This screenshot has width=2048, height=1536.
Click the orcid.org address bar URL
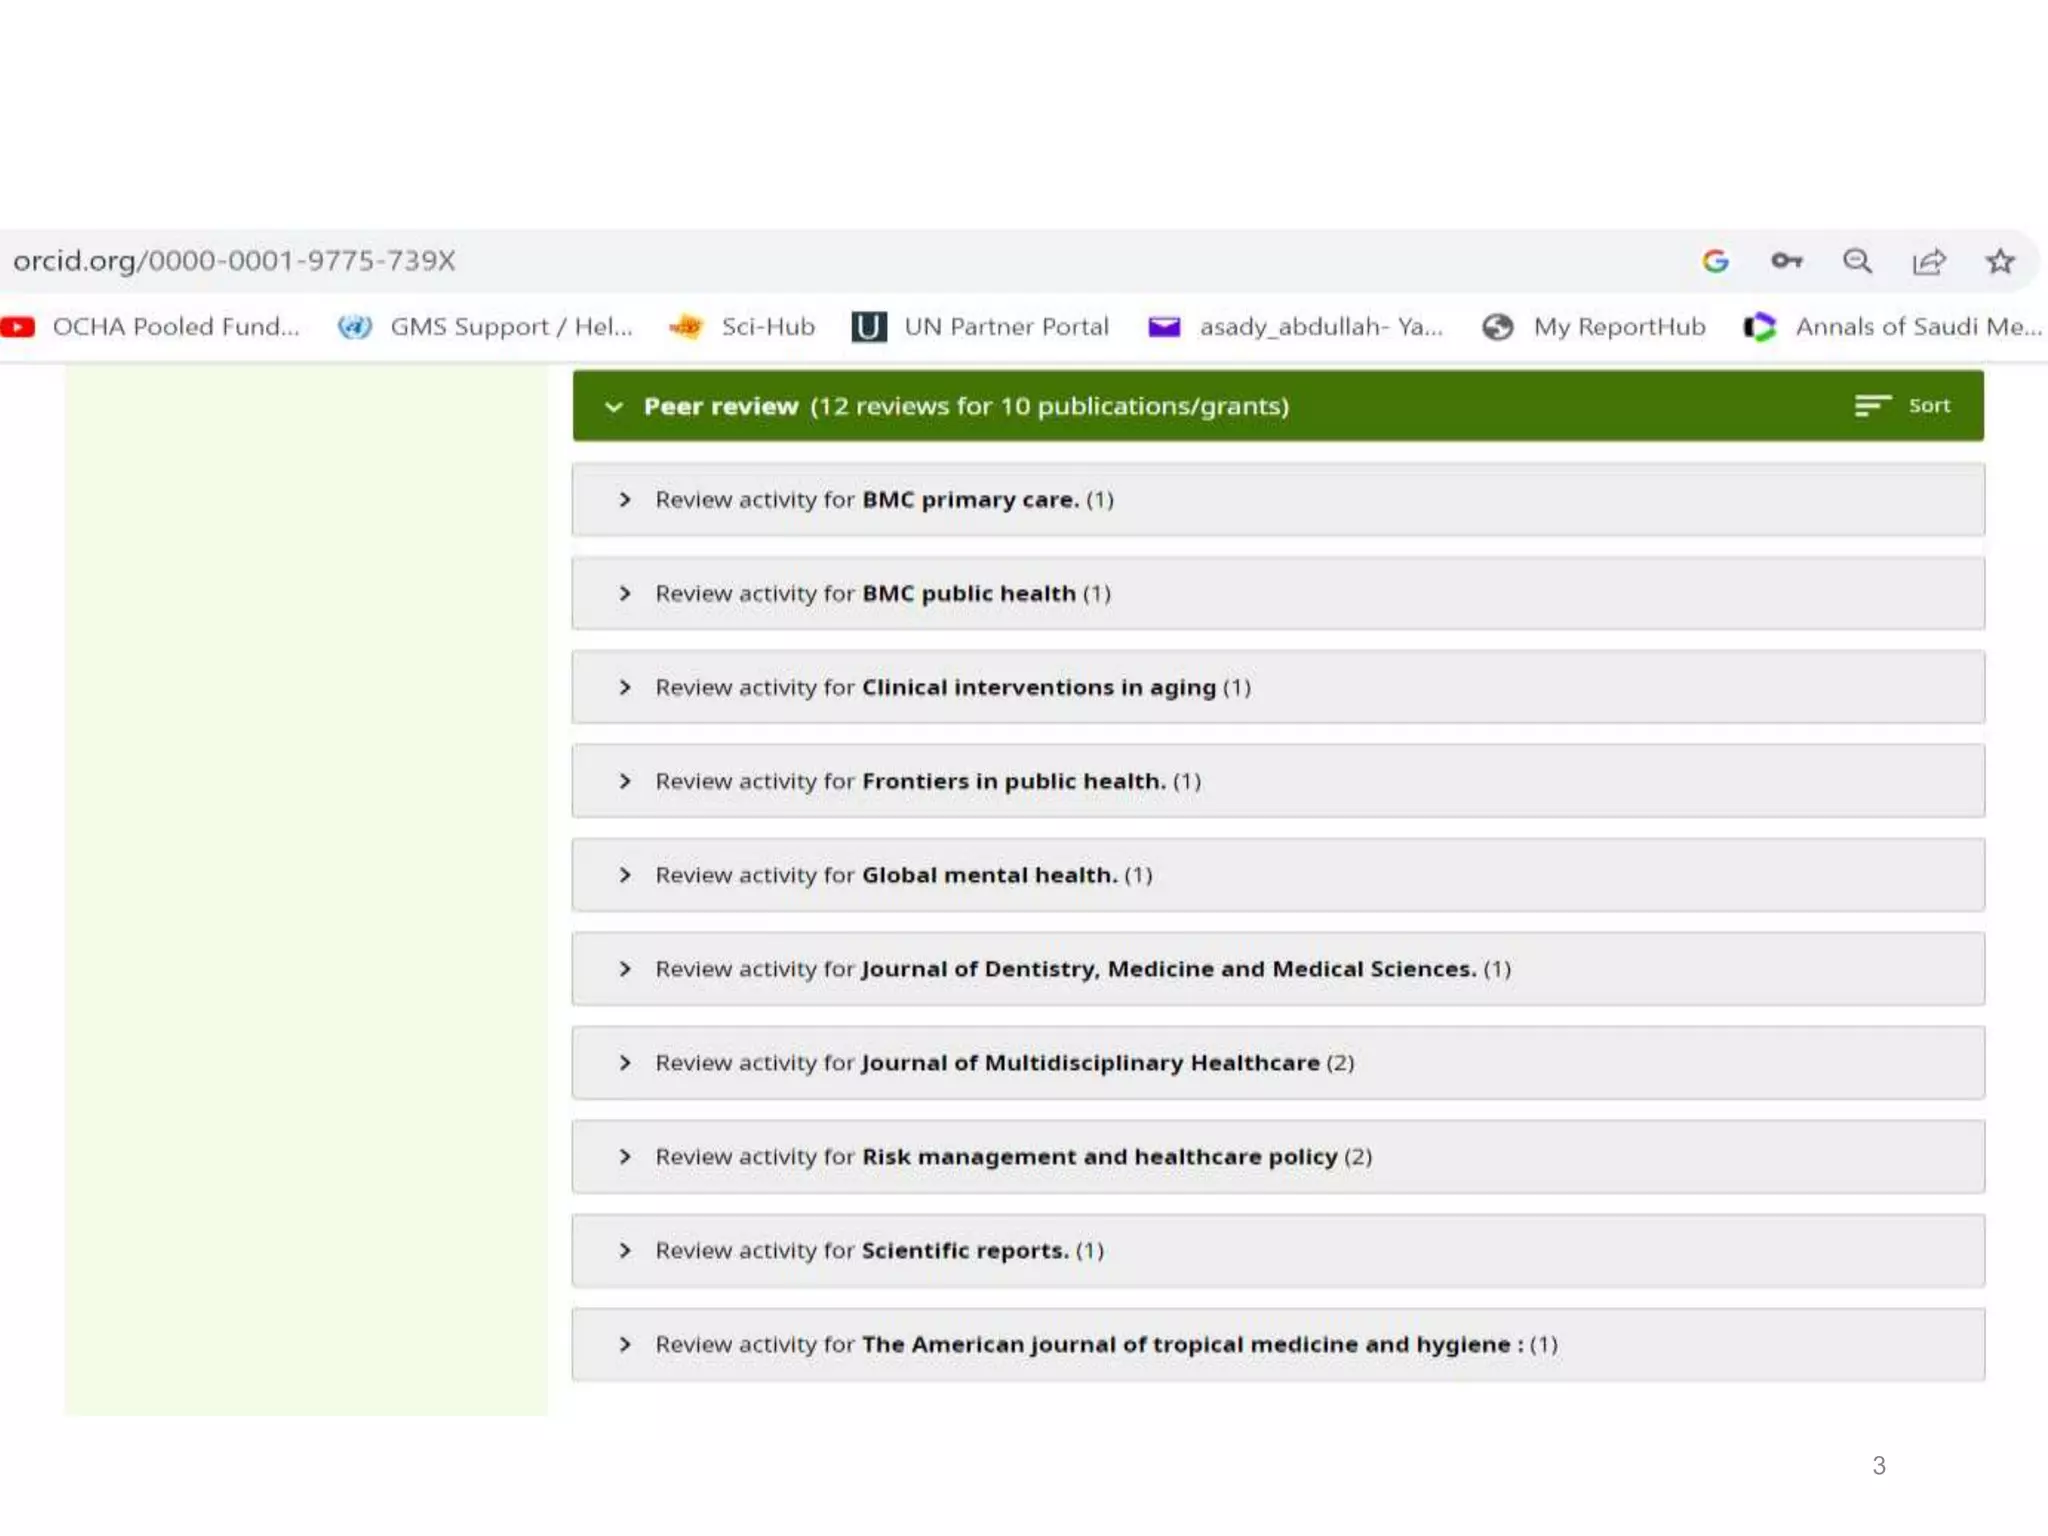coord(234,261)
